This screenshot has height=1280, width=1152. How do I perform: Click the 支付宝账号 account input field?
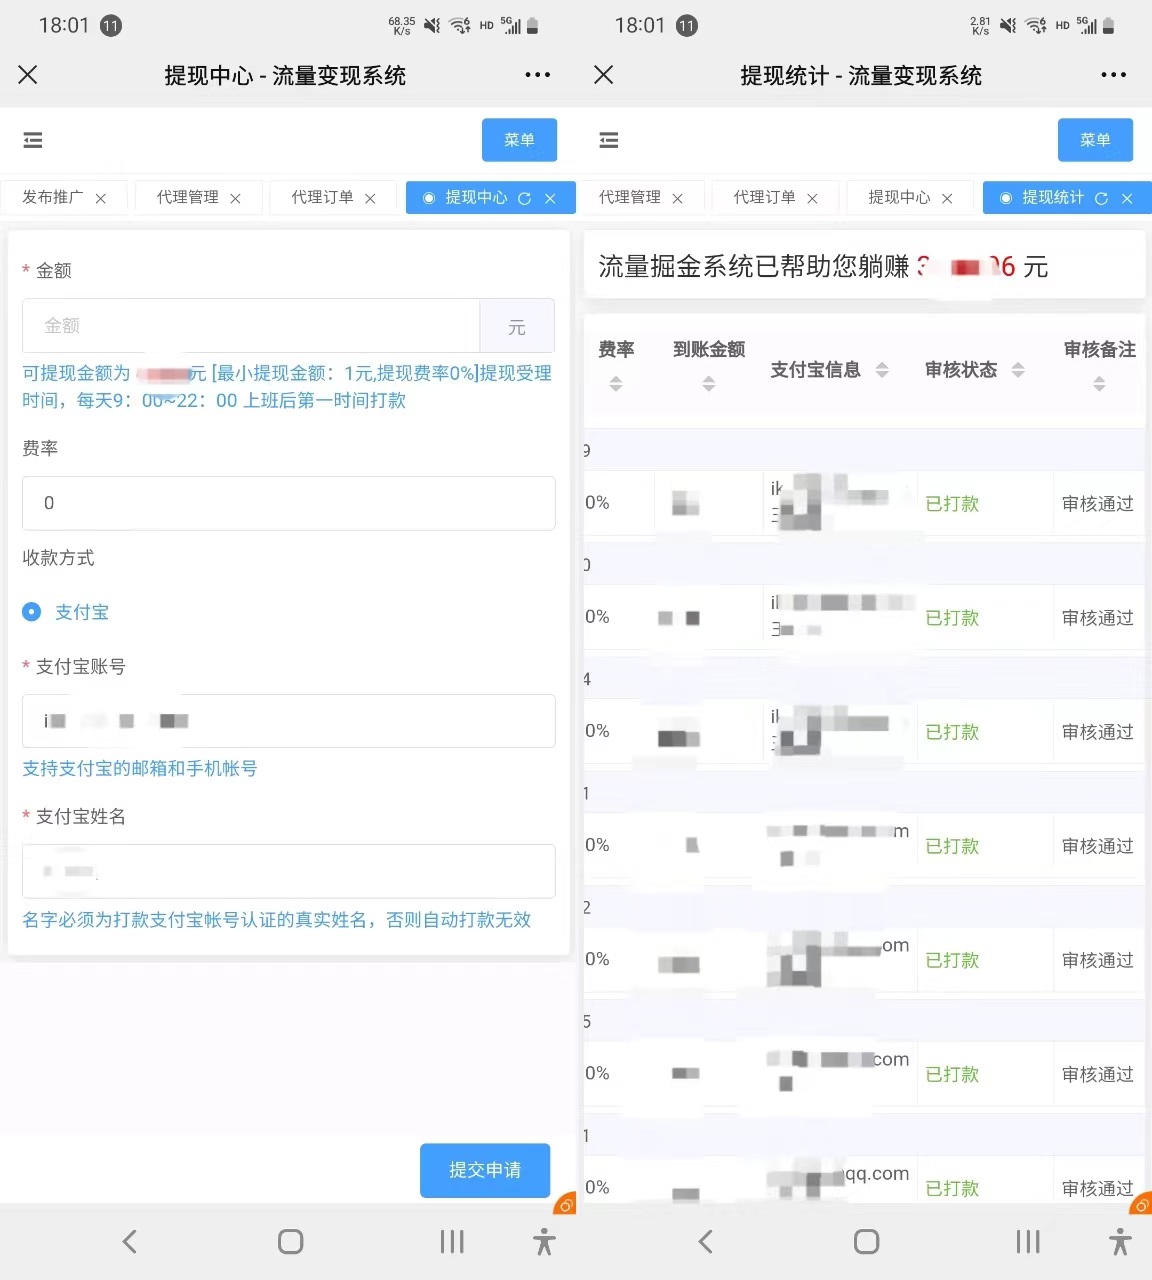288,721
